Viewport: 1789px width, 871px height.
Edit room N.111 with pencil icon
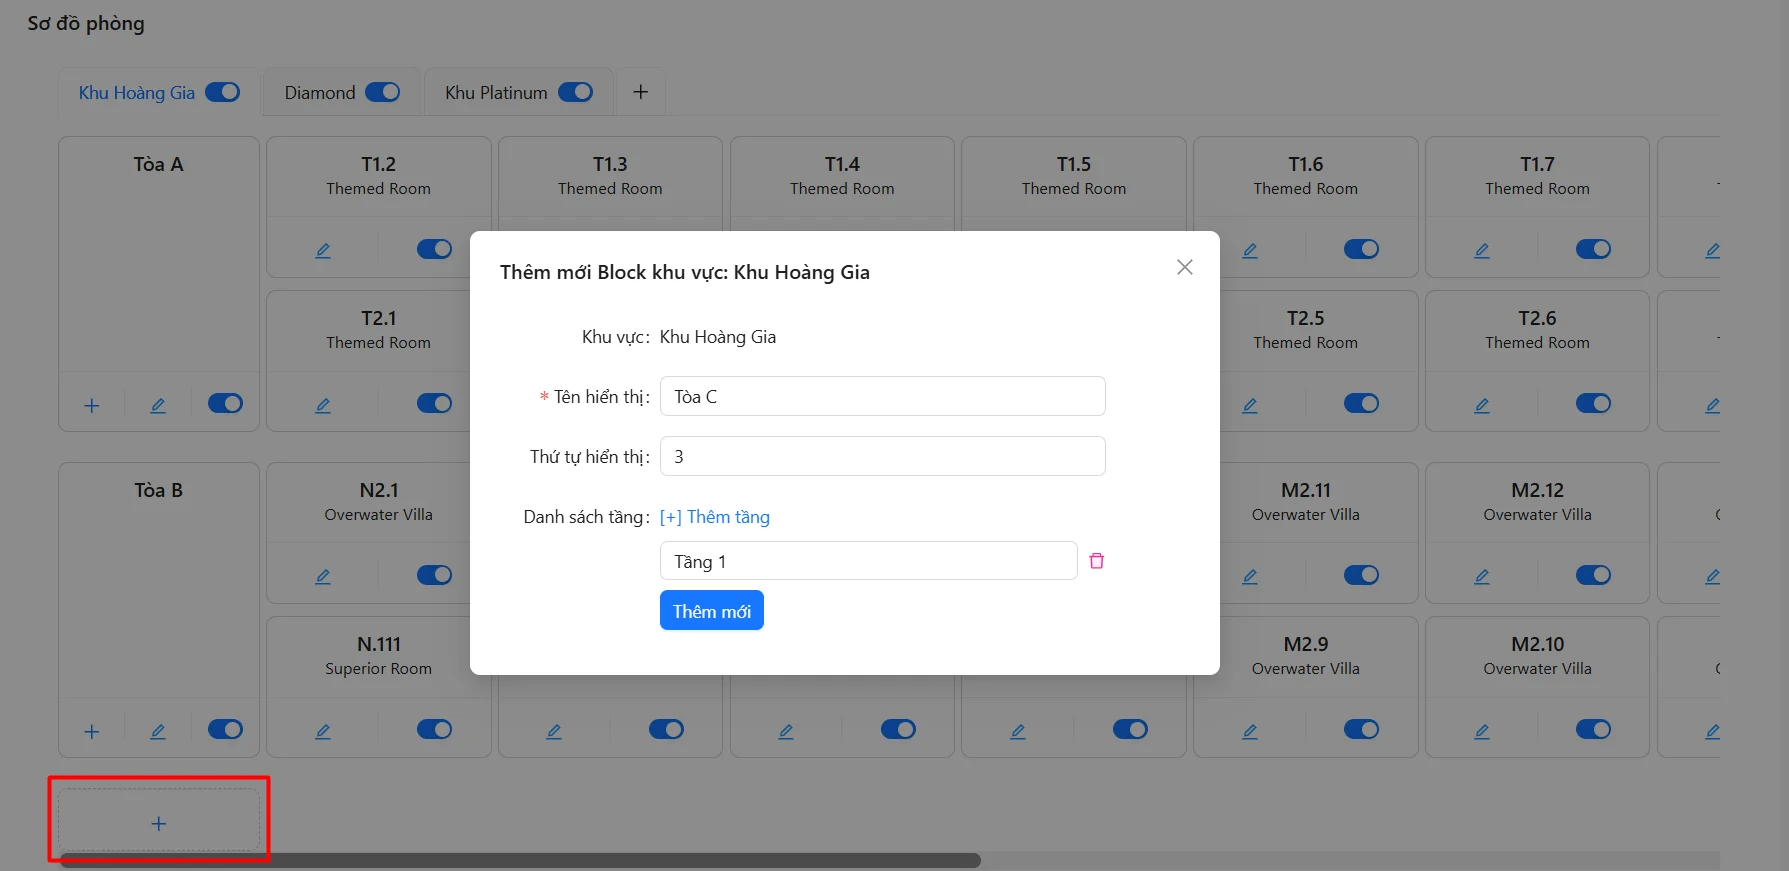pos(323,731)
